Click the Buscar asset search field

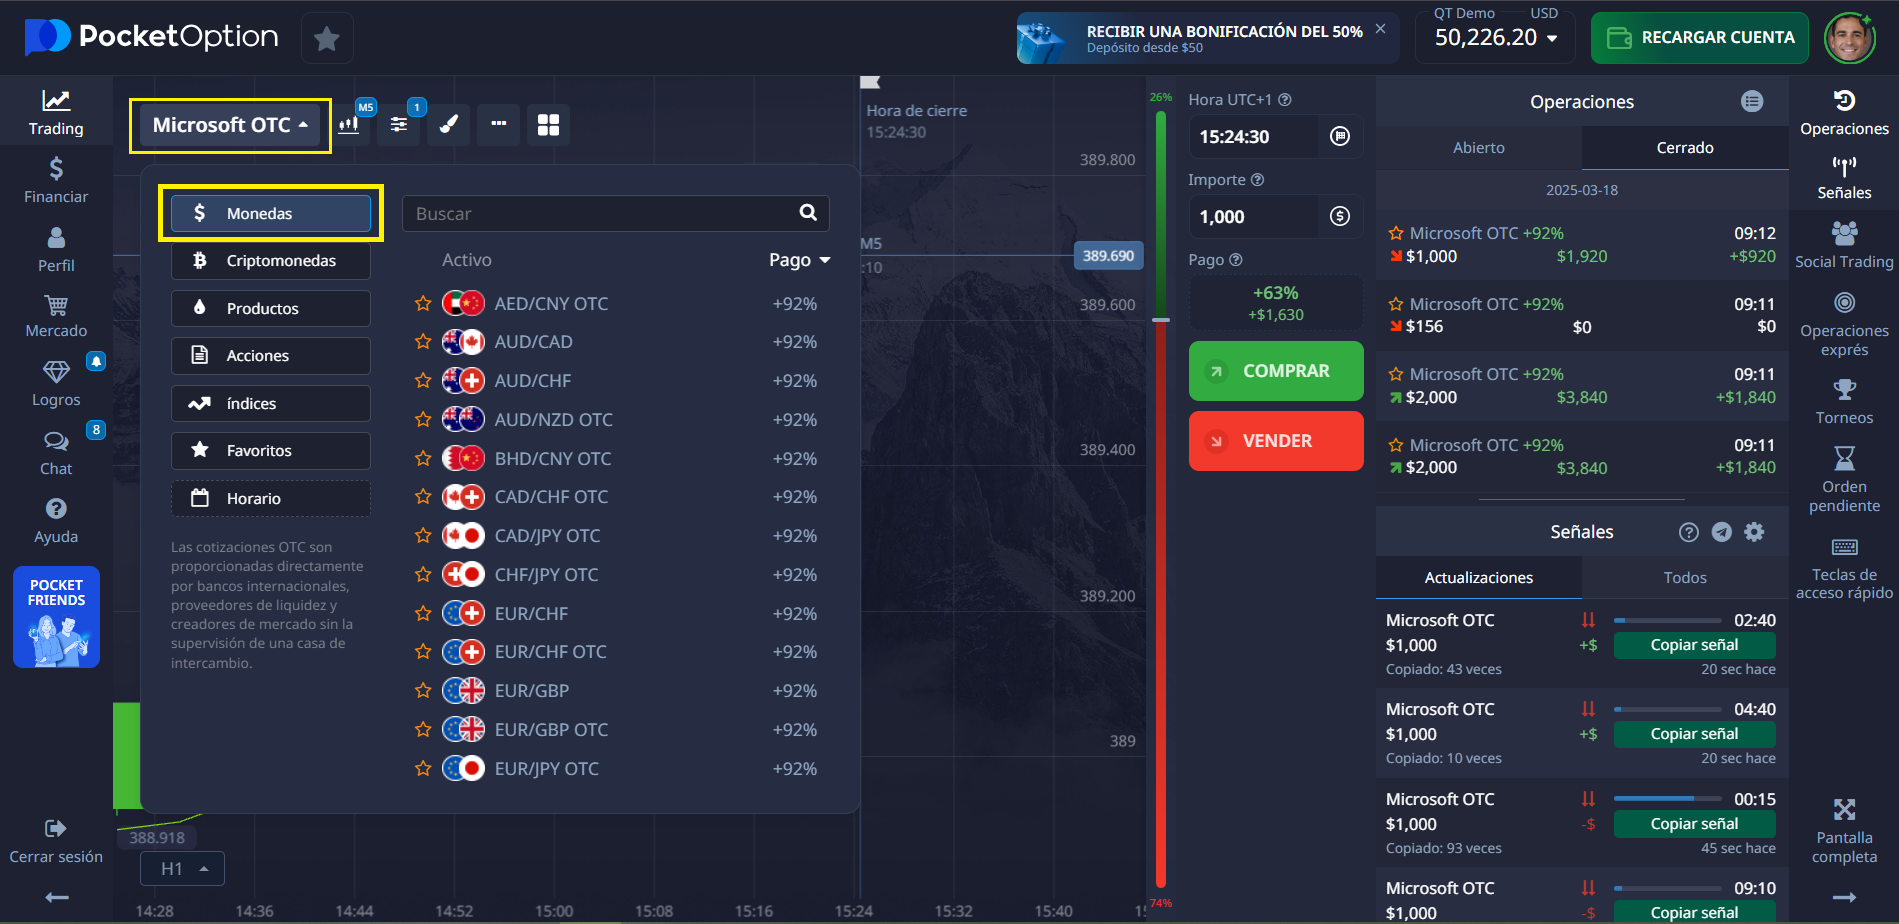coord(600,213)
